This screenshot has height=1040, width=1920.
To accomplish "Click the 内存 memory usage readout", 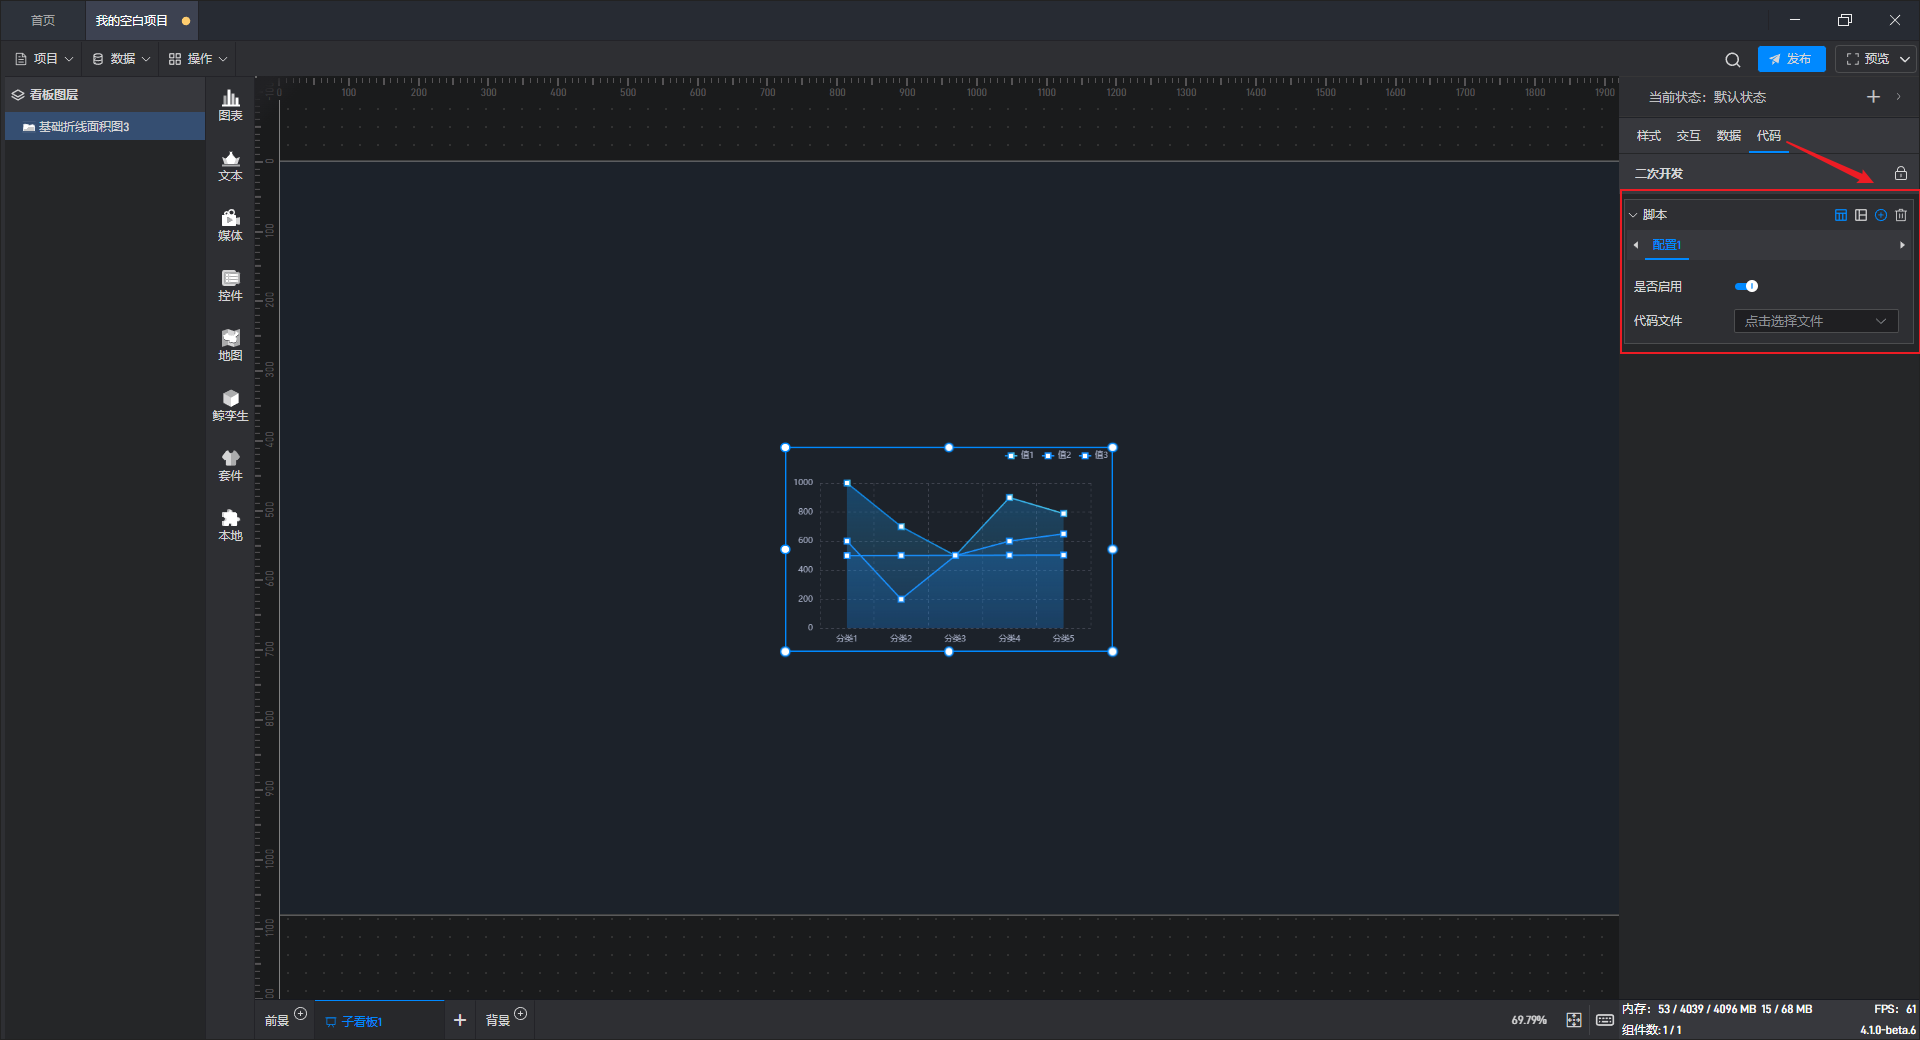I will click(x=1717, y=1009).
